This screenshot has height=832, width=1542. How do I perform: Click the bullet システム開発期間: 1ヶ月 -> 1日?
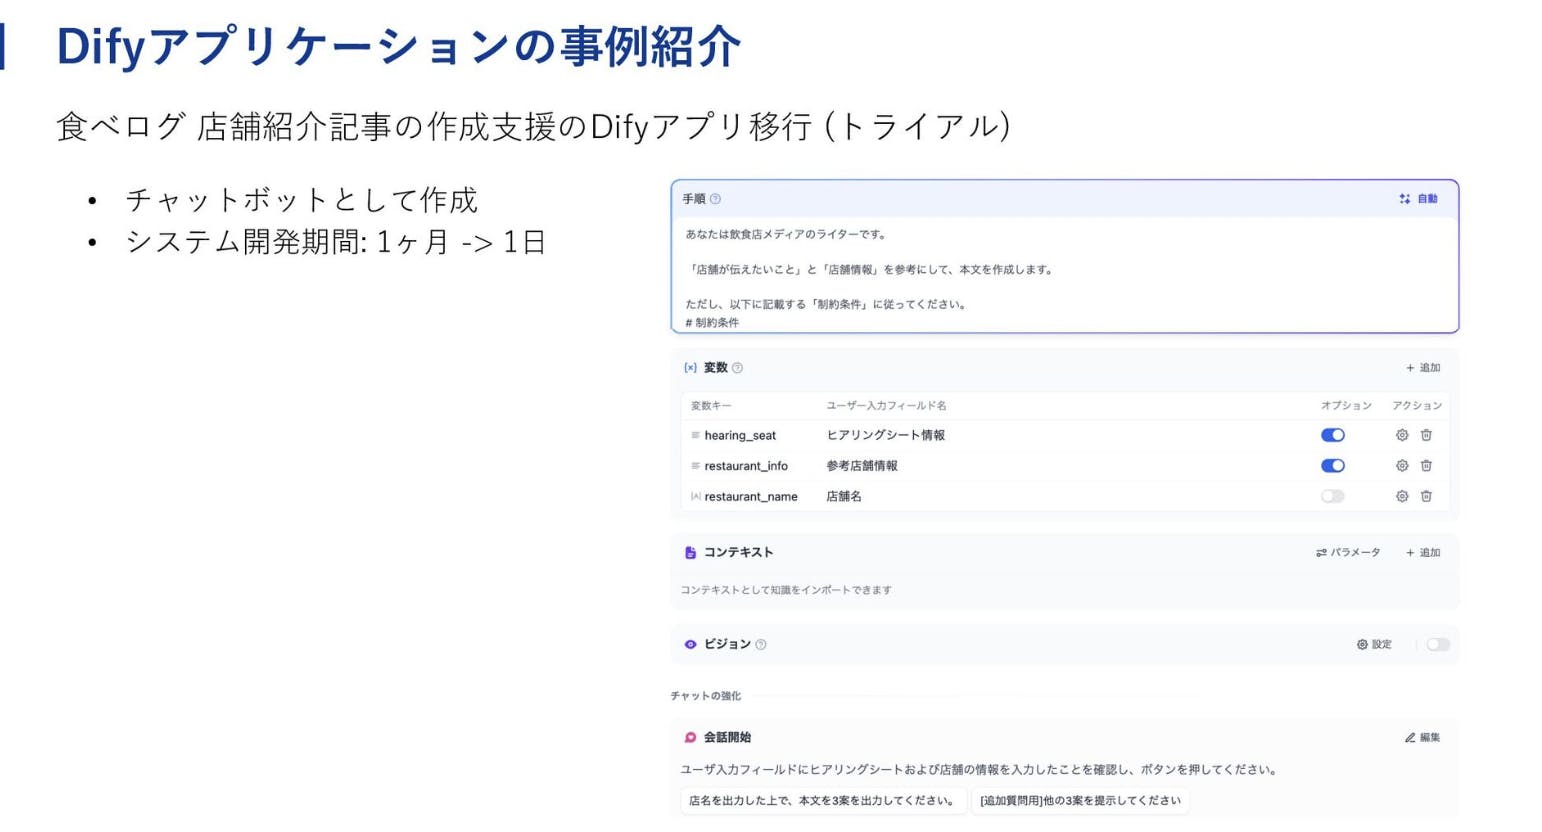click(x=336, y=242)
